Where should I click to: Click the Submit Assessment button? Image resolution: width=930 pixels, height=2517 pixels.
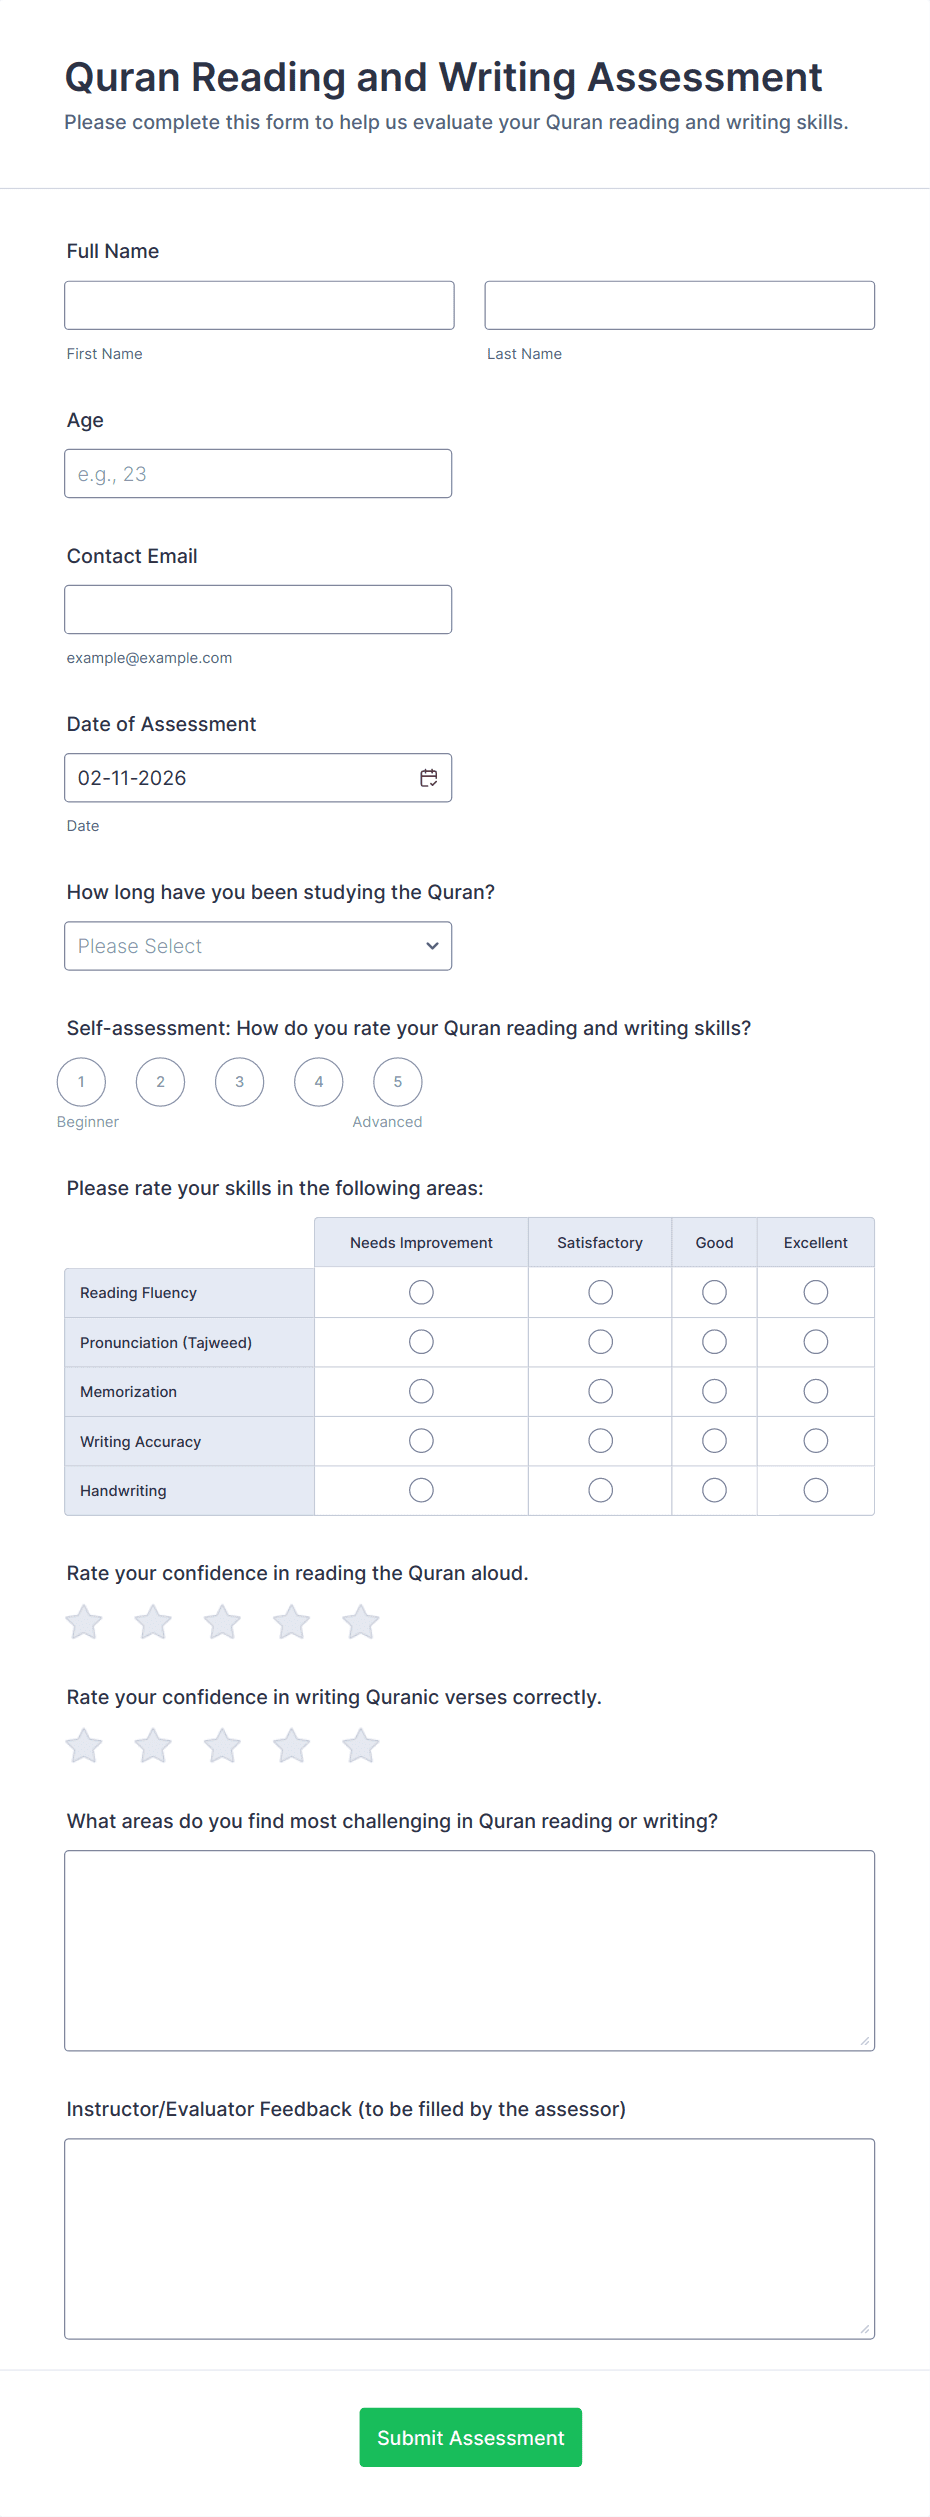point(471,2438)
